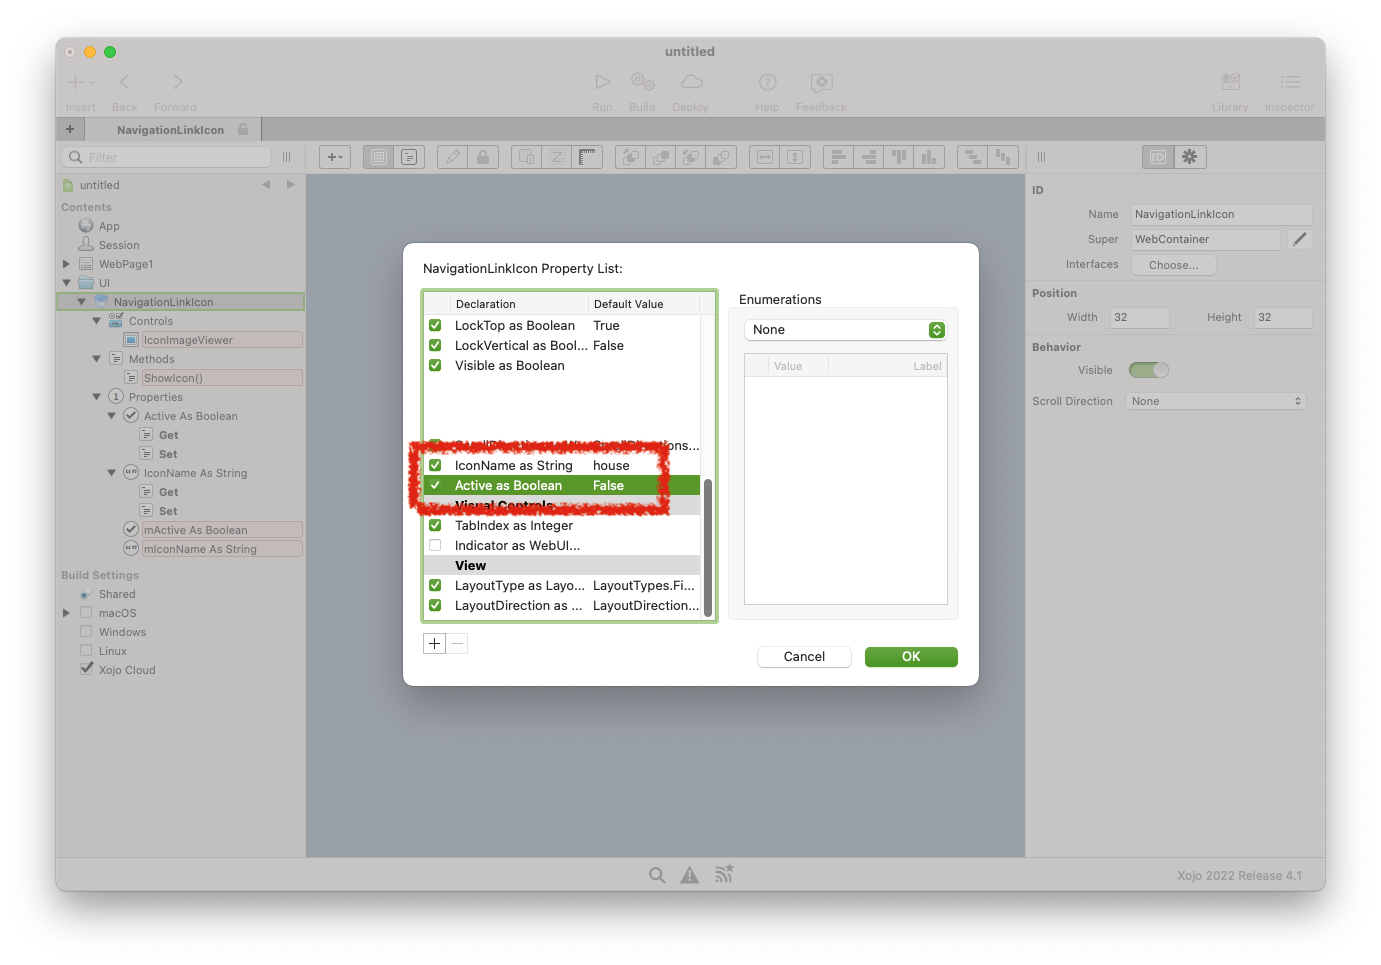Select the lock control icon in the toolbar
Image resolution: width=1381 pixels, height=965 pixels.
click(483, 157)
